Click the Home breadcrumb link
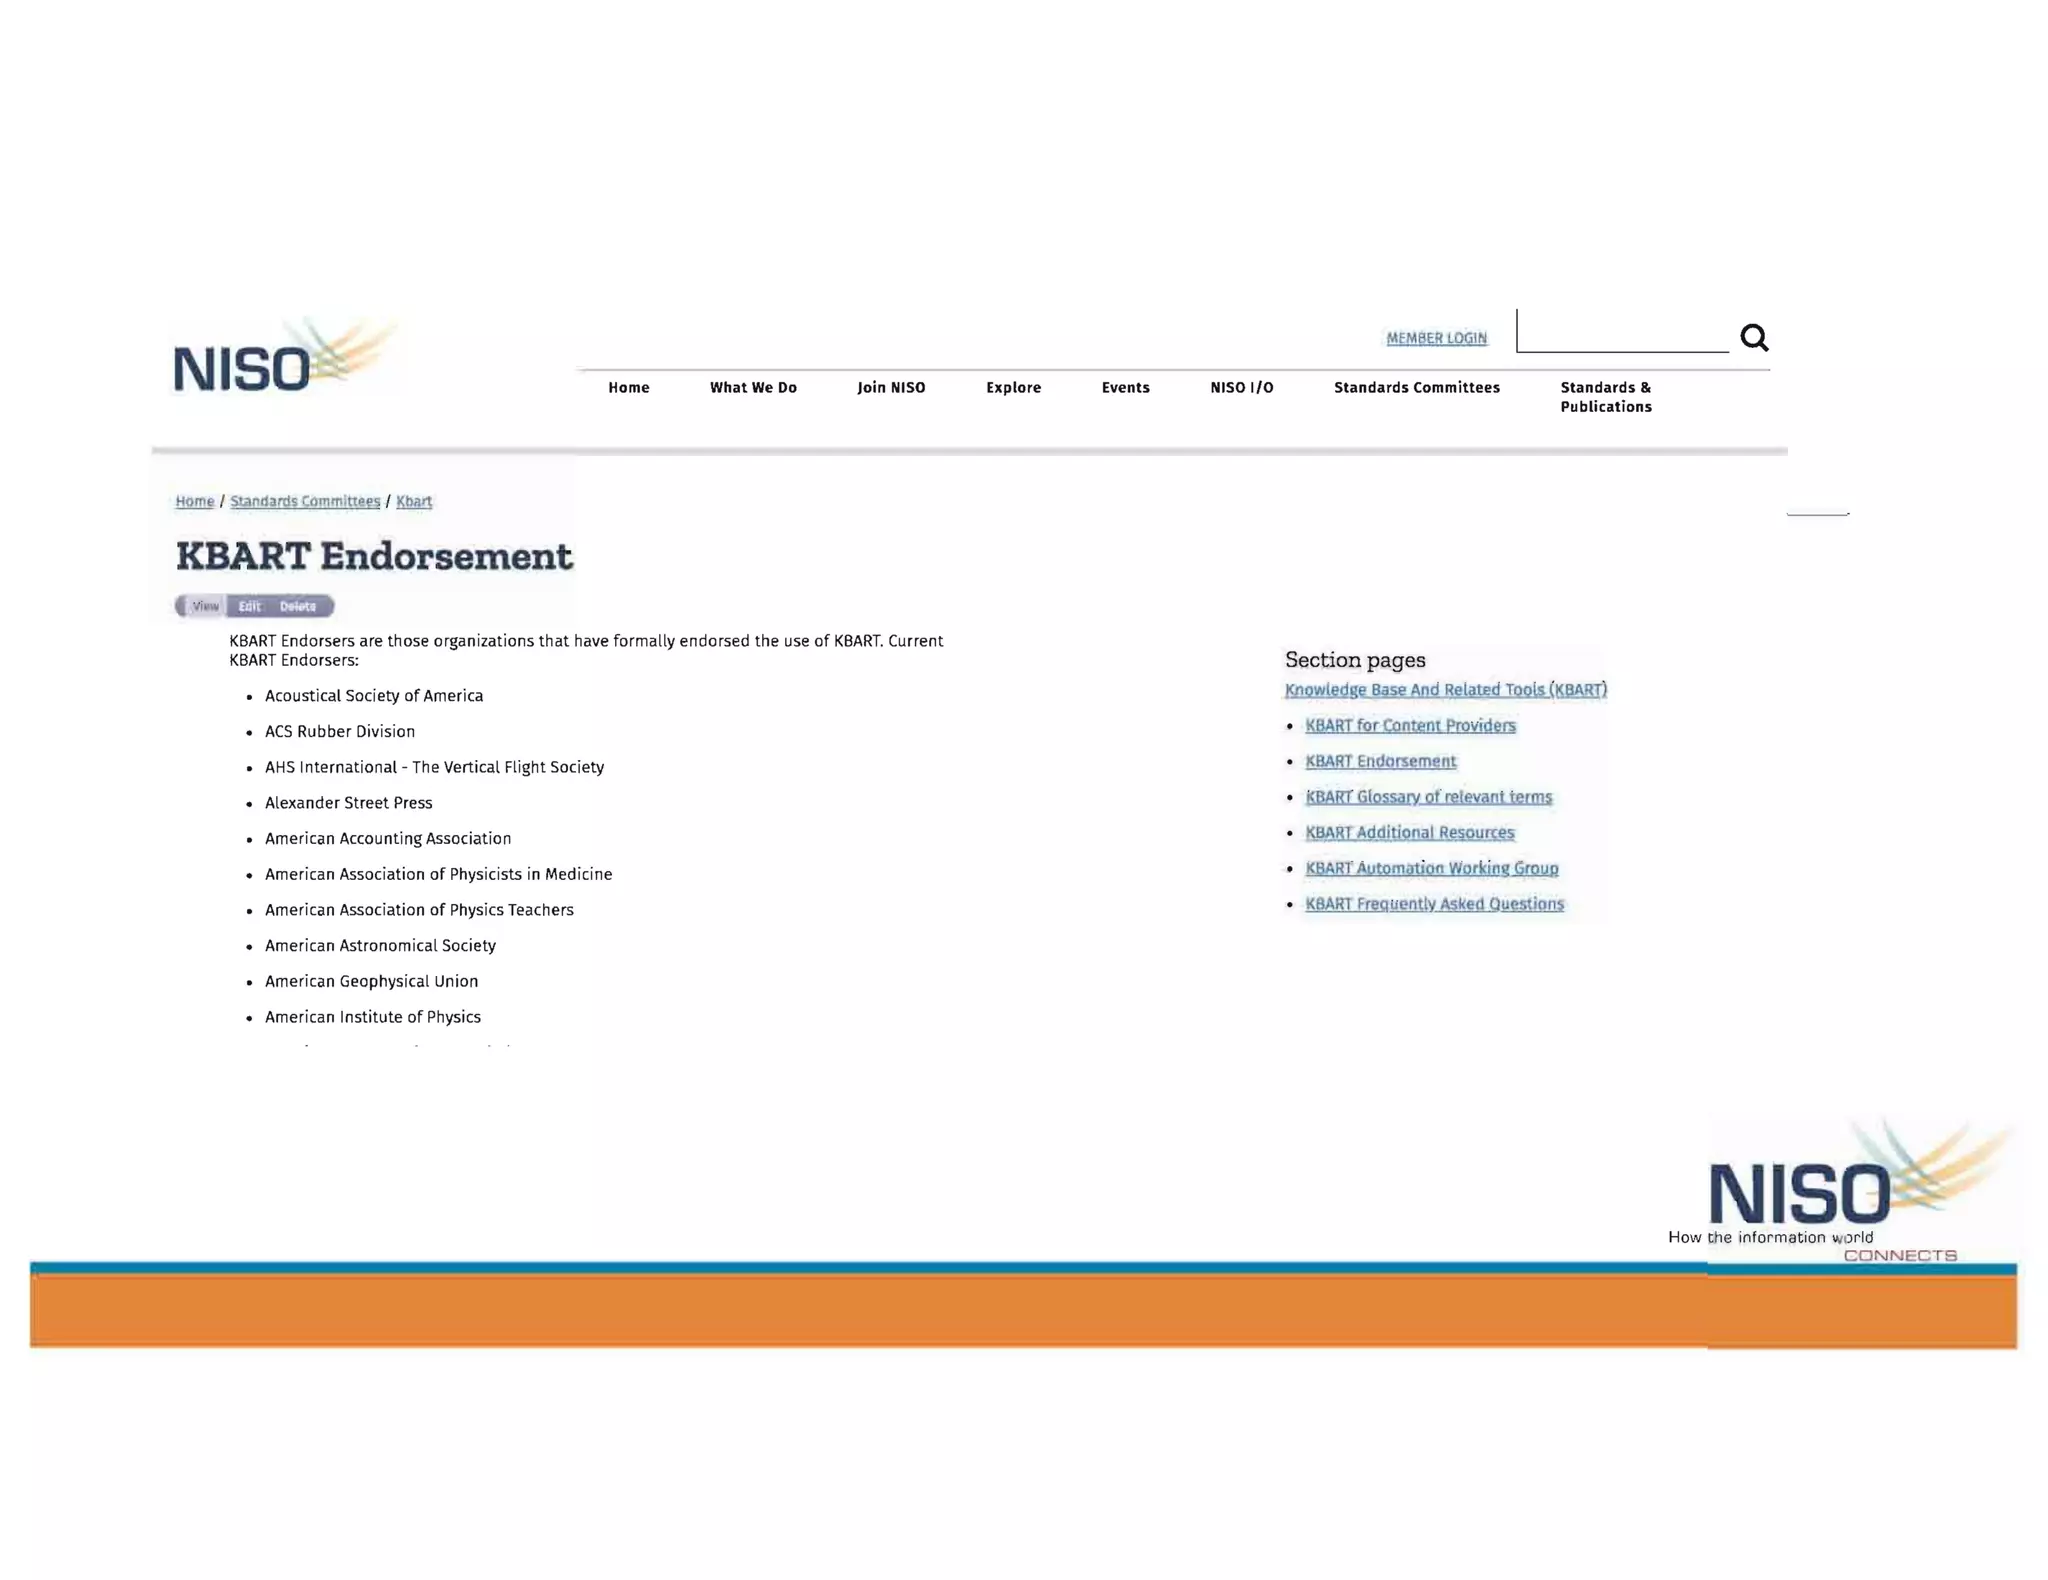Image resolution: width=2048 pixels, height=1580 pixels. [194, 502]
